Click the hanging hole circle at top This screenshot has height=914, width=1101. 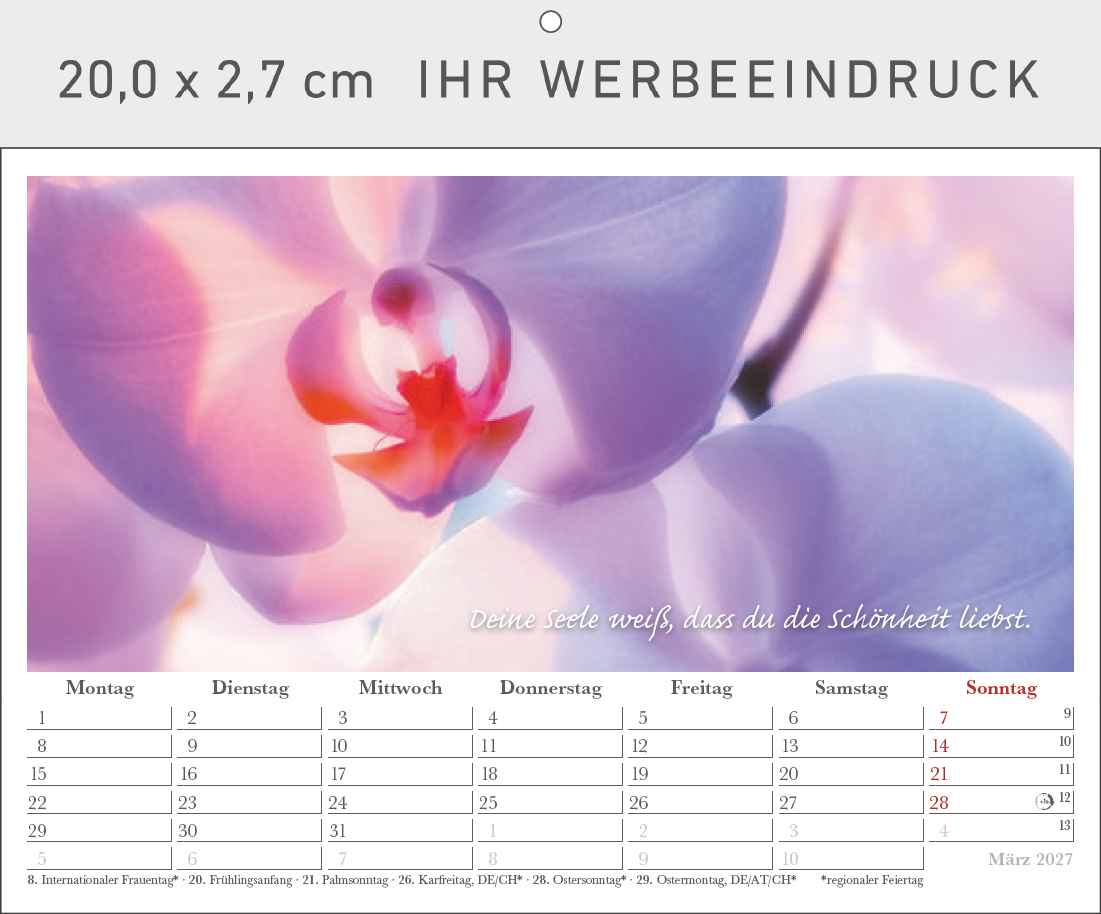tap(550, 22)
